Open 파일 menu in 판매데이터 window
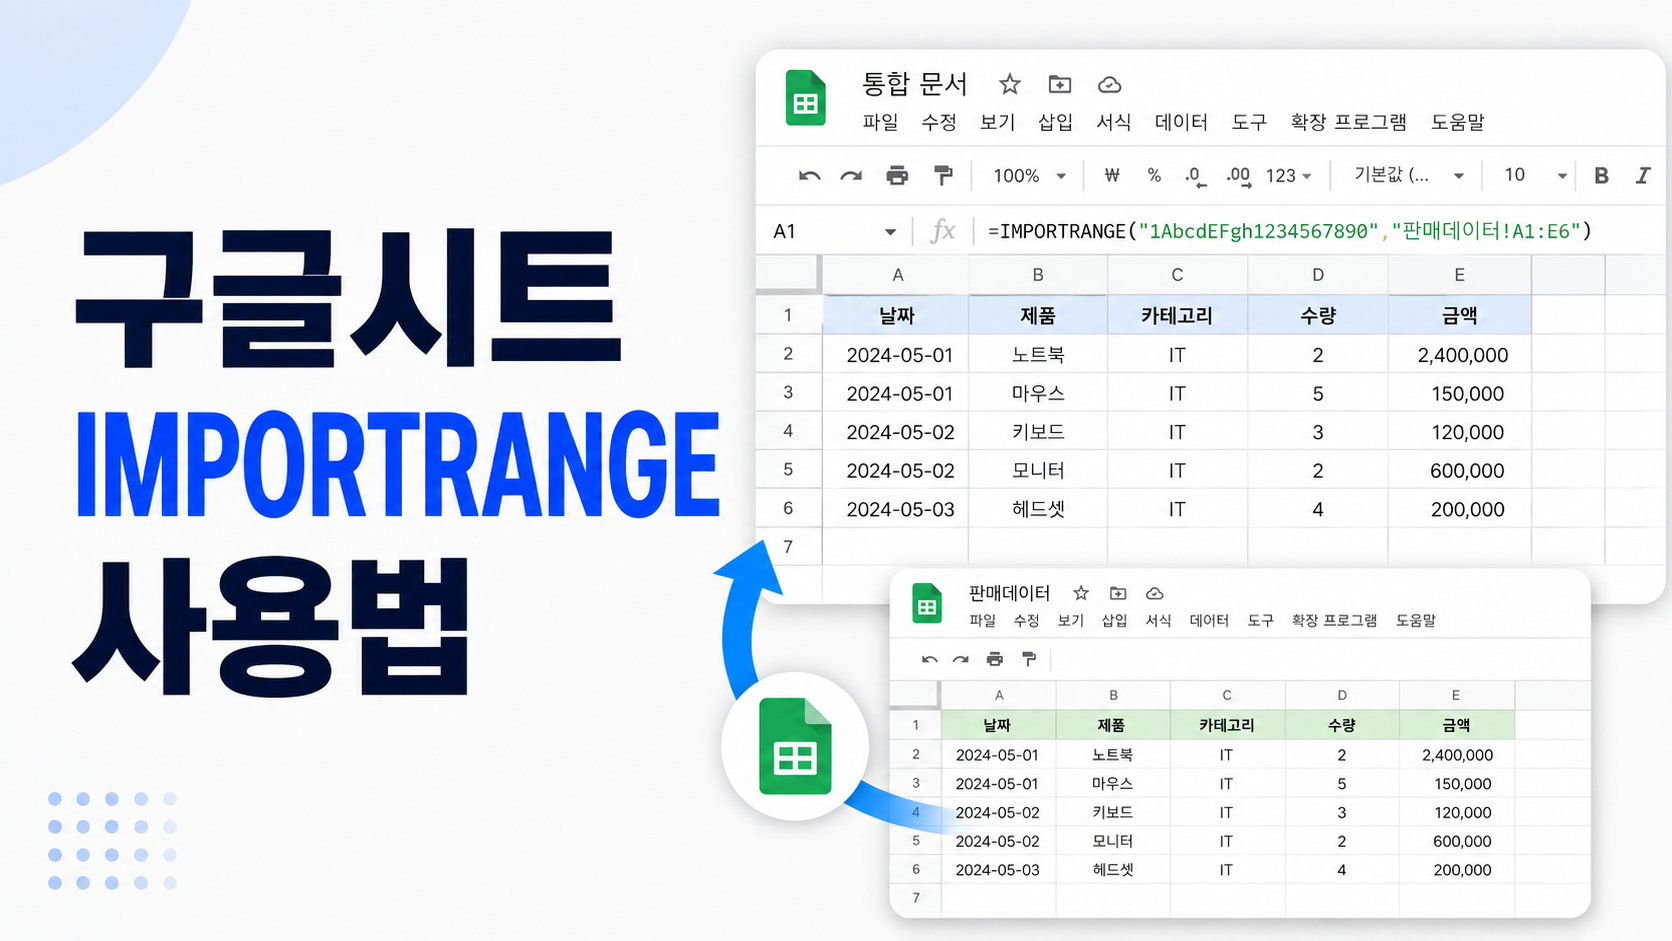 coord(982,620)
